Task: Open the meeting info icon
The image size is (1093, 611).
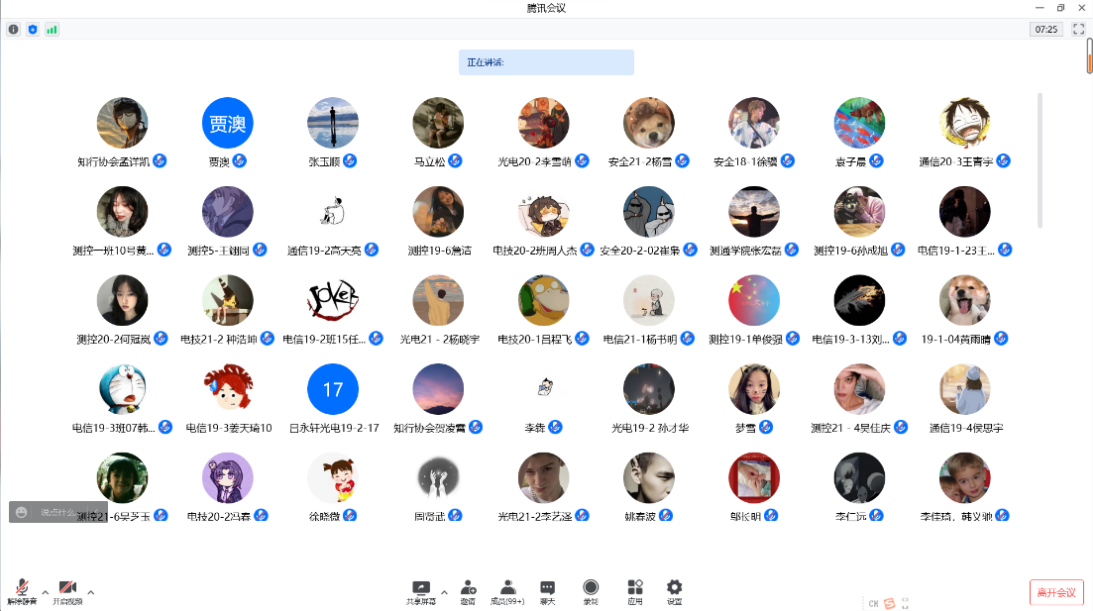Action: click(x=13, y=30)
